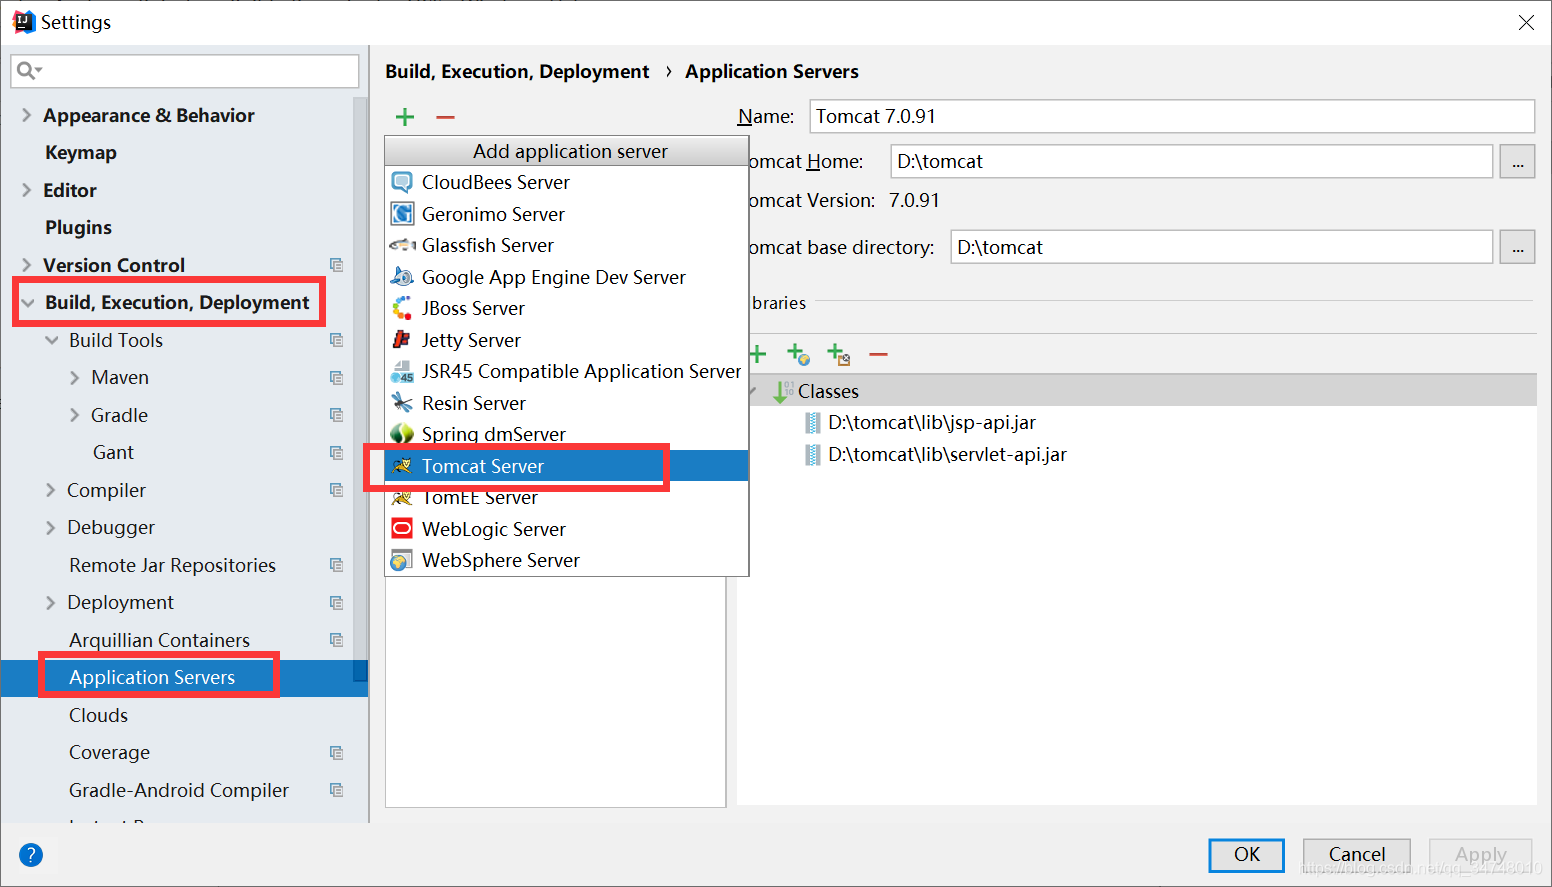The width and height of the screenshot is (1552, 887).
Task: Open Plugins settings
Action: [78, 228]
